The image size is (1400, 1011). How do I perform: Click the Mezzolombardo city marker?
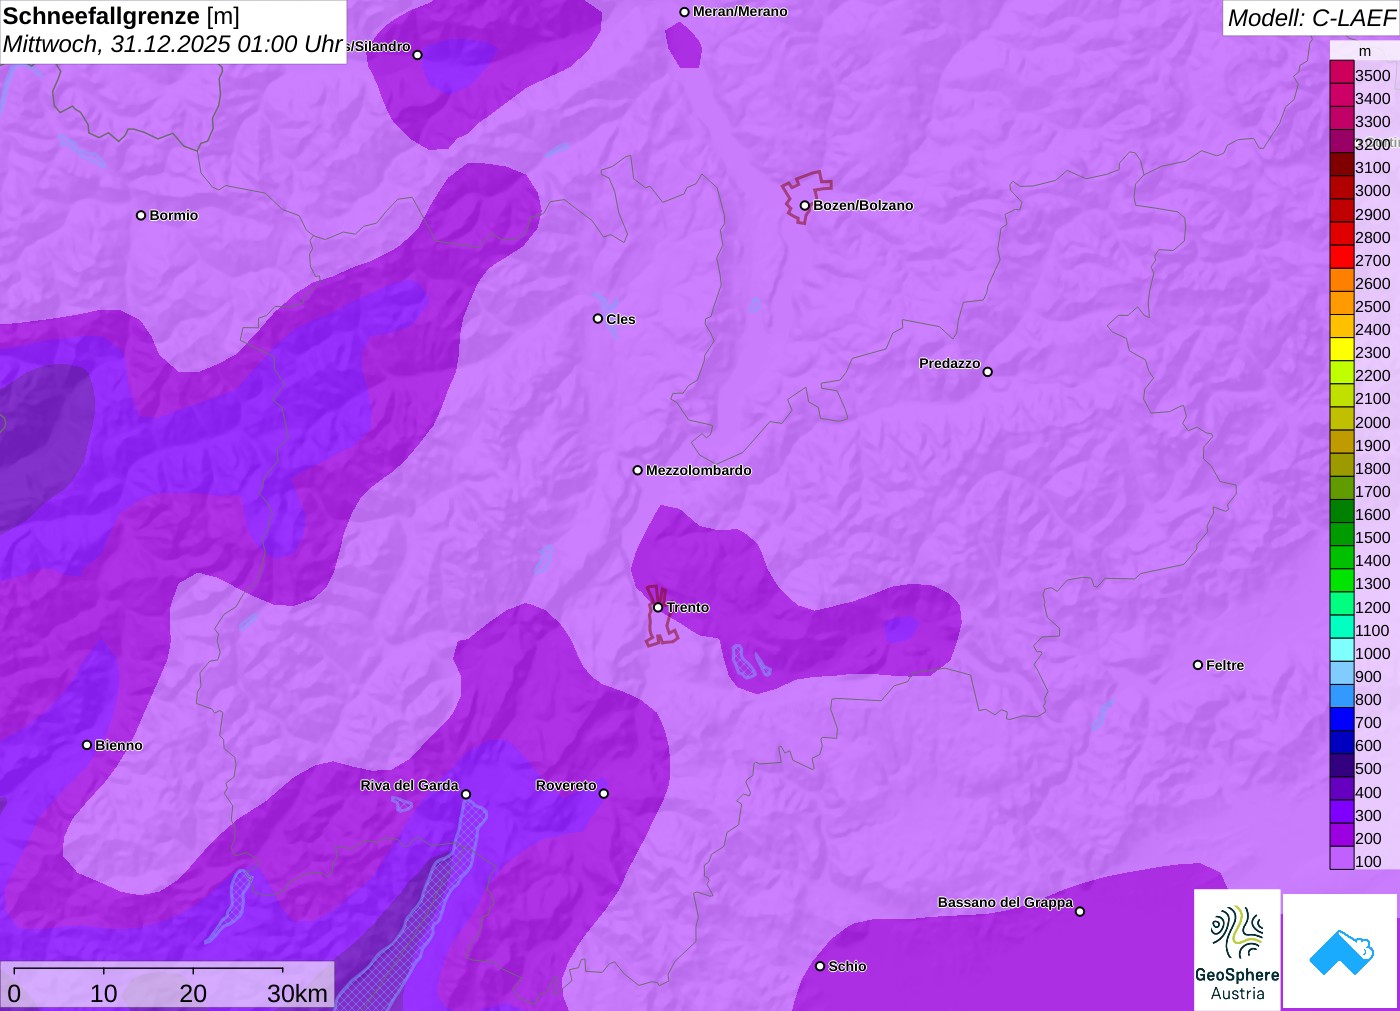point(637,470)
